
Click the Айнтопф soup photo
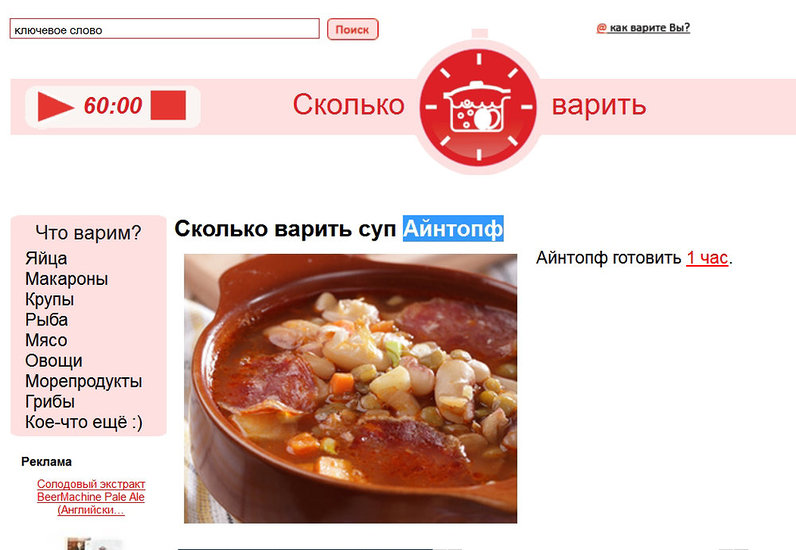point(350,389)
